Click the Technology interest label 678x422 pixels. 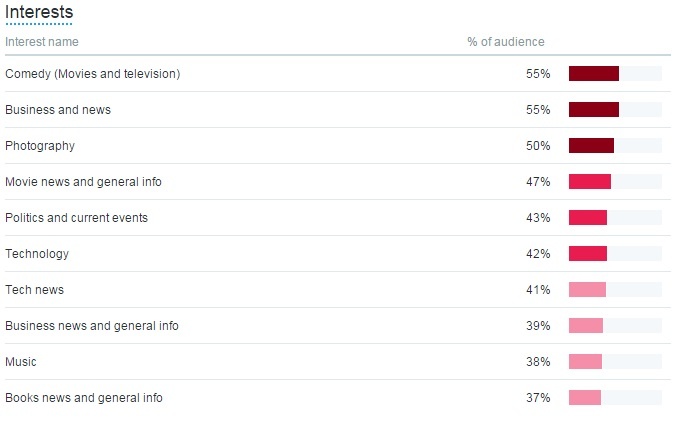click(x=37, y=254)
